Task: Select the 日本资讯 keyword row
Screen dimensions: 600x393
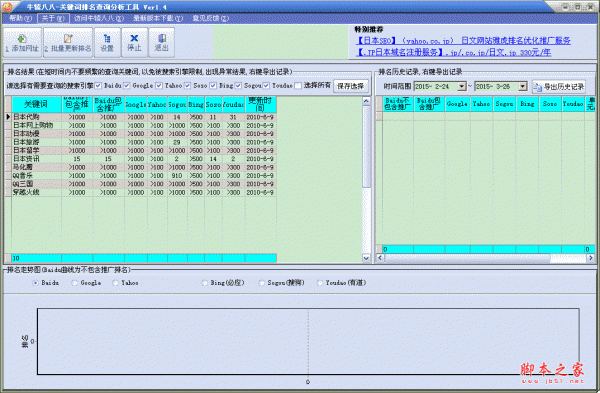Action: coord(144,159)
